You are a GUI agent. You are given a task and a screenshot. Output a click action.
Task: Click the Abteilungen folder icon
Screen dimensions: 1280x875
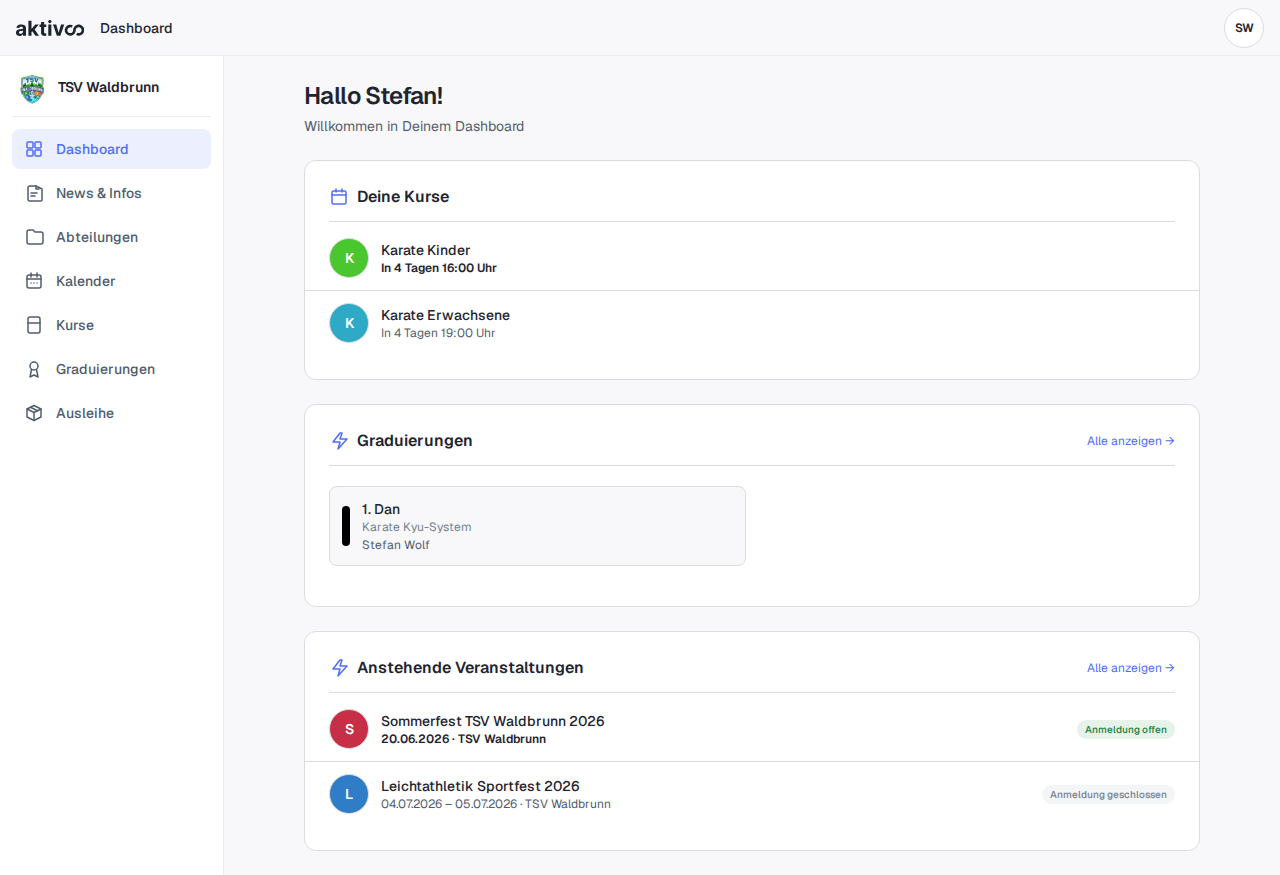click(x=34, y=237)
